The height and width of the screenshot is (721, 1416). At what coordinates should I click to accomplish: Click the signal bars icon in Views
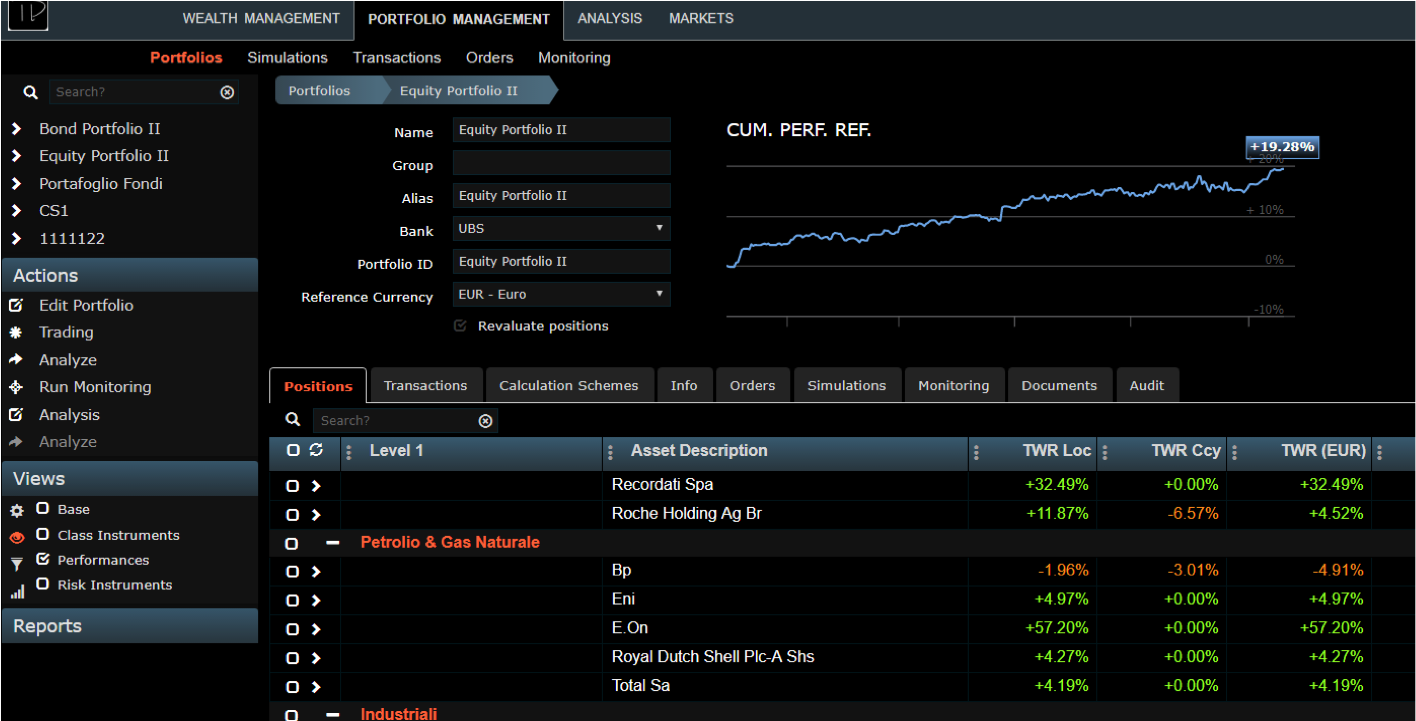pyautogui.click(x=16, y=591)
